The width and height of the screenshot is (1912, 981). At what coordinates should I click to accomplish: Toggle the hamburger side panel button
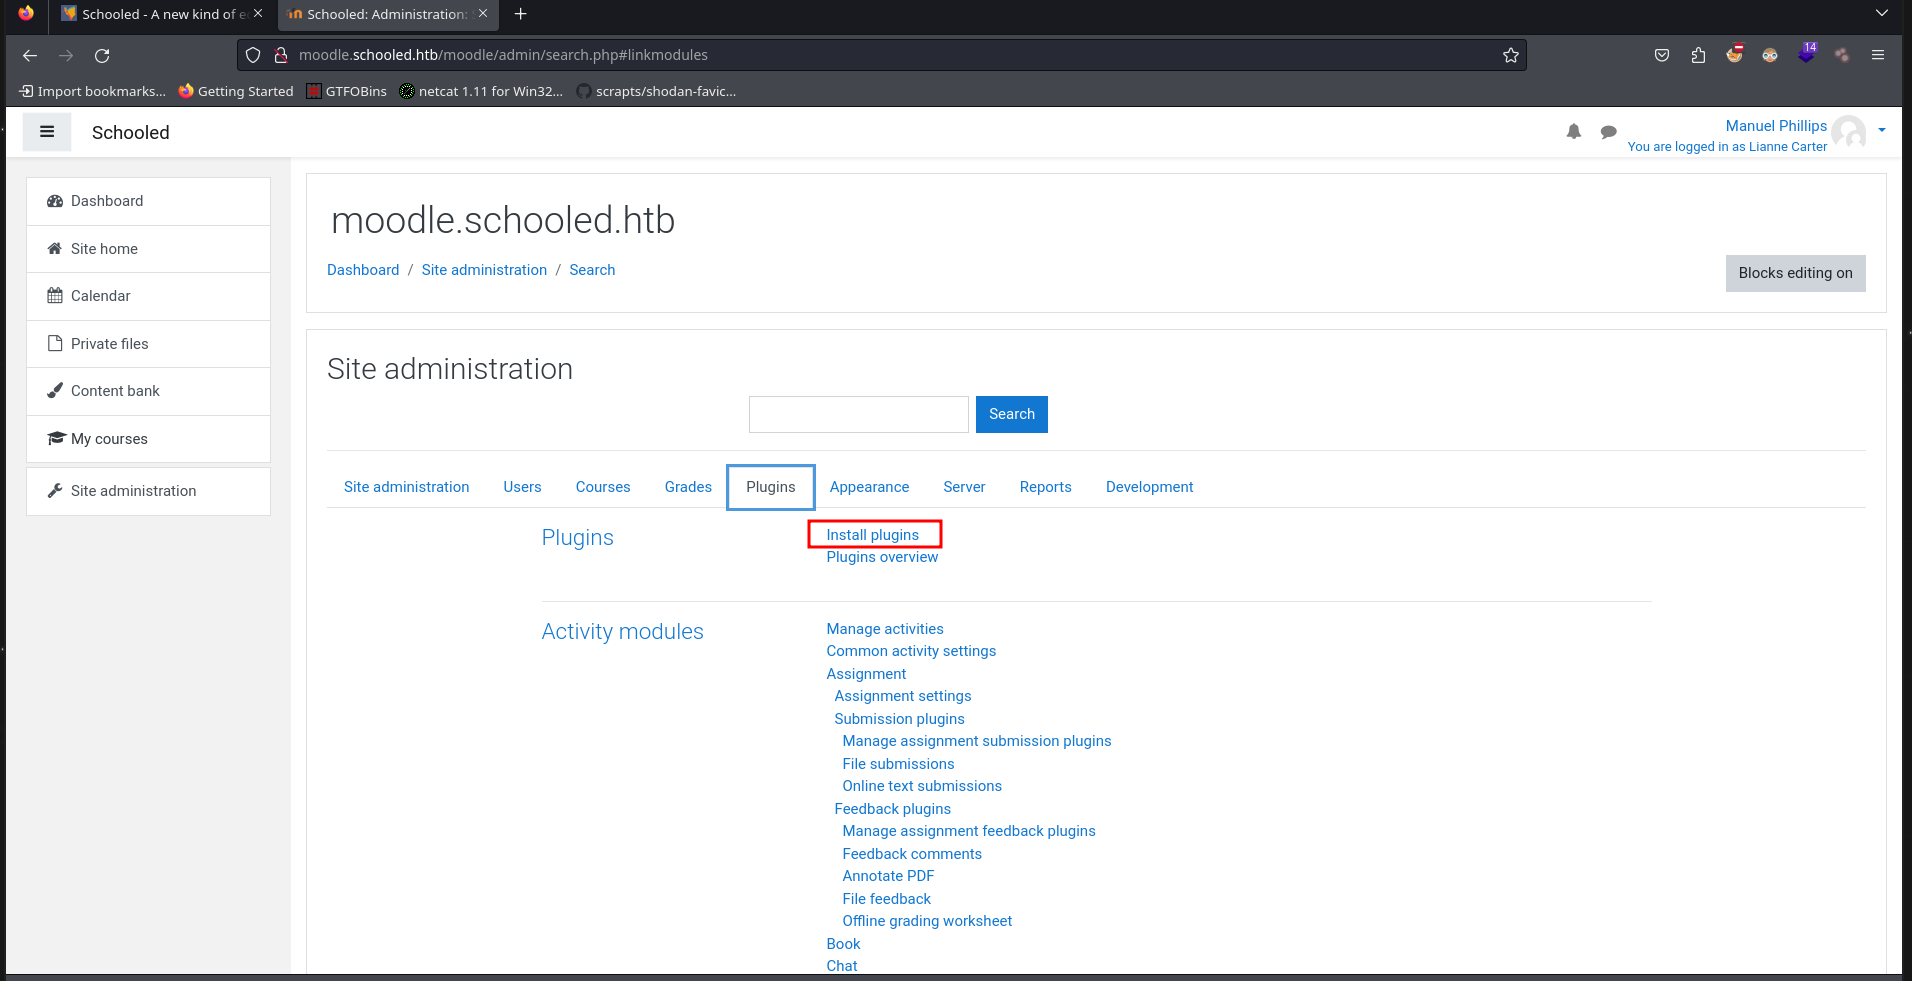click(x=47, y=132)
